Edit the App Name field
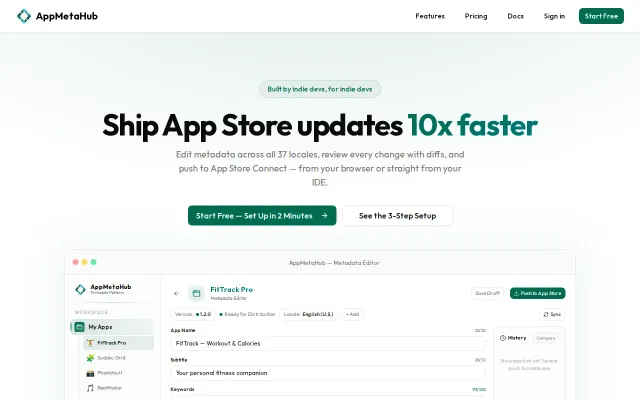The height and width of the screenshot is (400, 640). click(328, 343)
